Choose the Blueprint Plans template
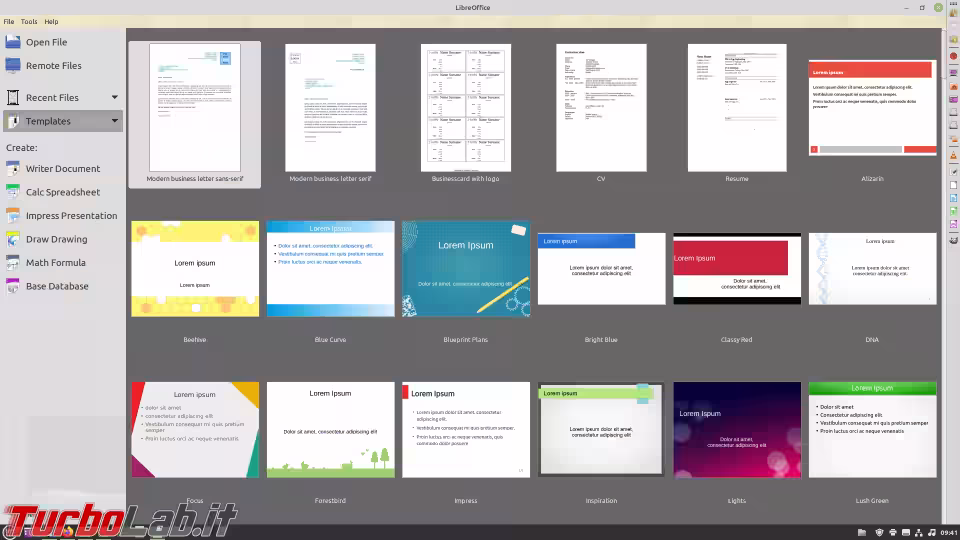Viewport: 960px width, 540px height. [x=466, y=269]
